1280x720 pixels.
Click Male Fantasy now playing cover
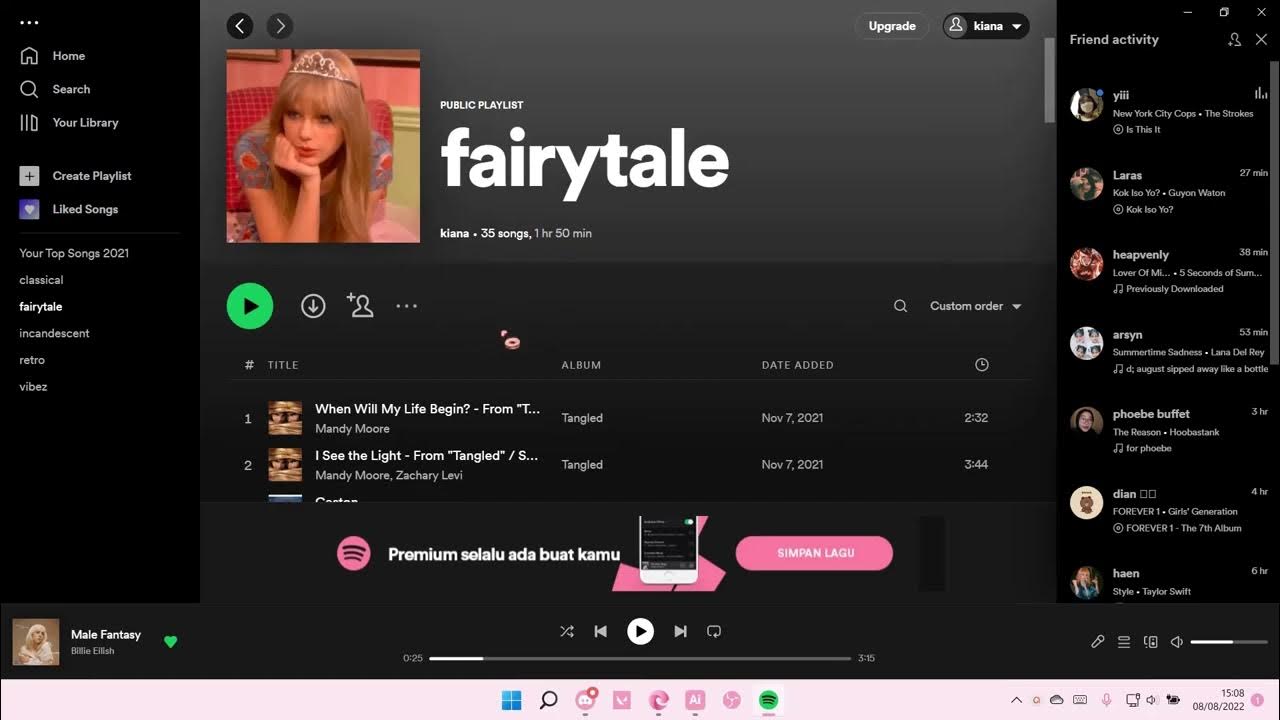36,642
